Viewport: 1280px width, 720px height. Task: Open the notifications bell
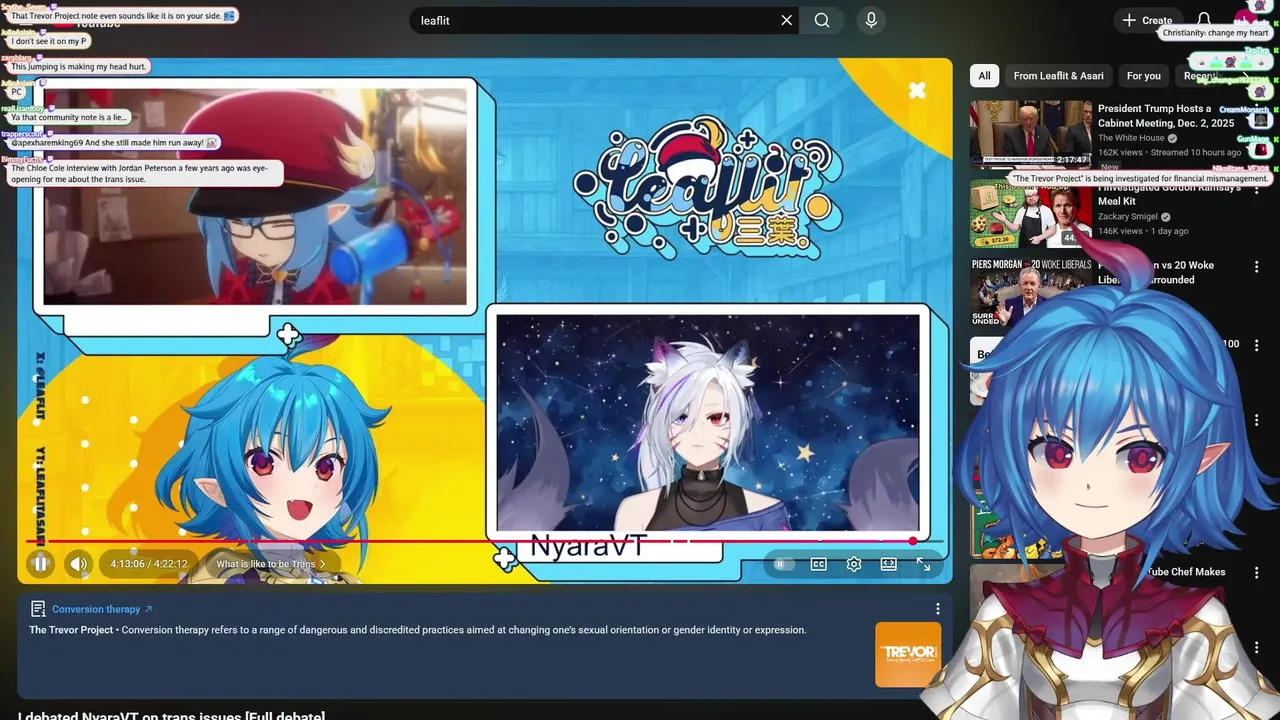coord(1204,20)
